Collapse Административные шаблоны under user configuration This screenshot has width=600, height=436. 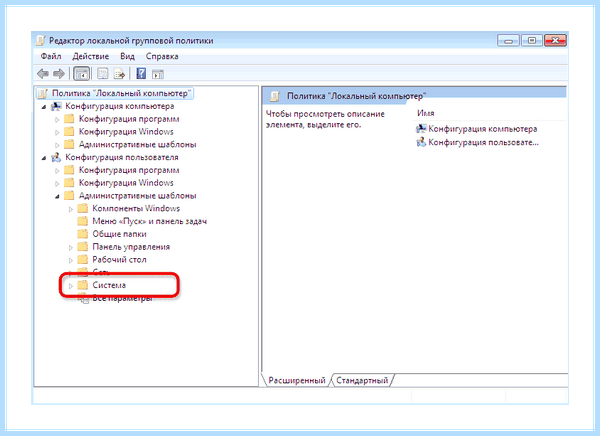(x=57, y=196)
